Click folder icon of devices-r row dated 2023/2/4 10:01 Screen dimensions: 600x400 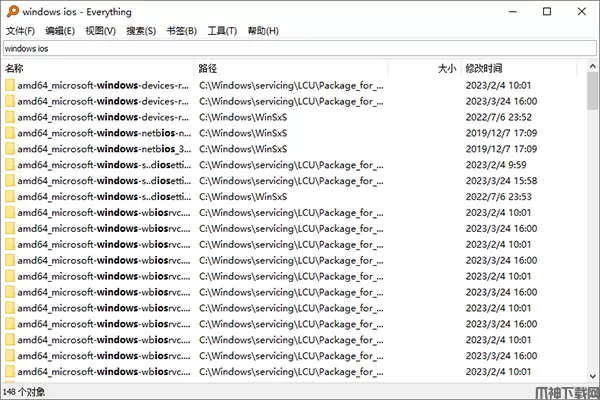coord(10,85)
